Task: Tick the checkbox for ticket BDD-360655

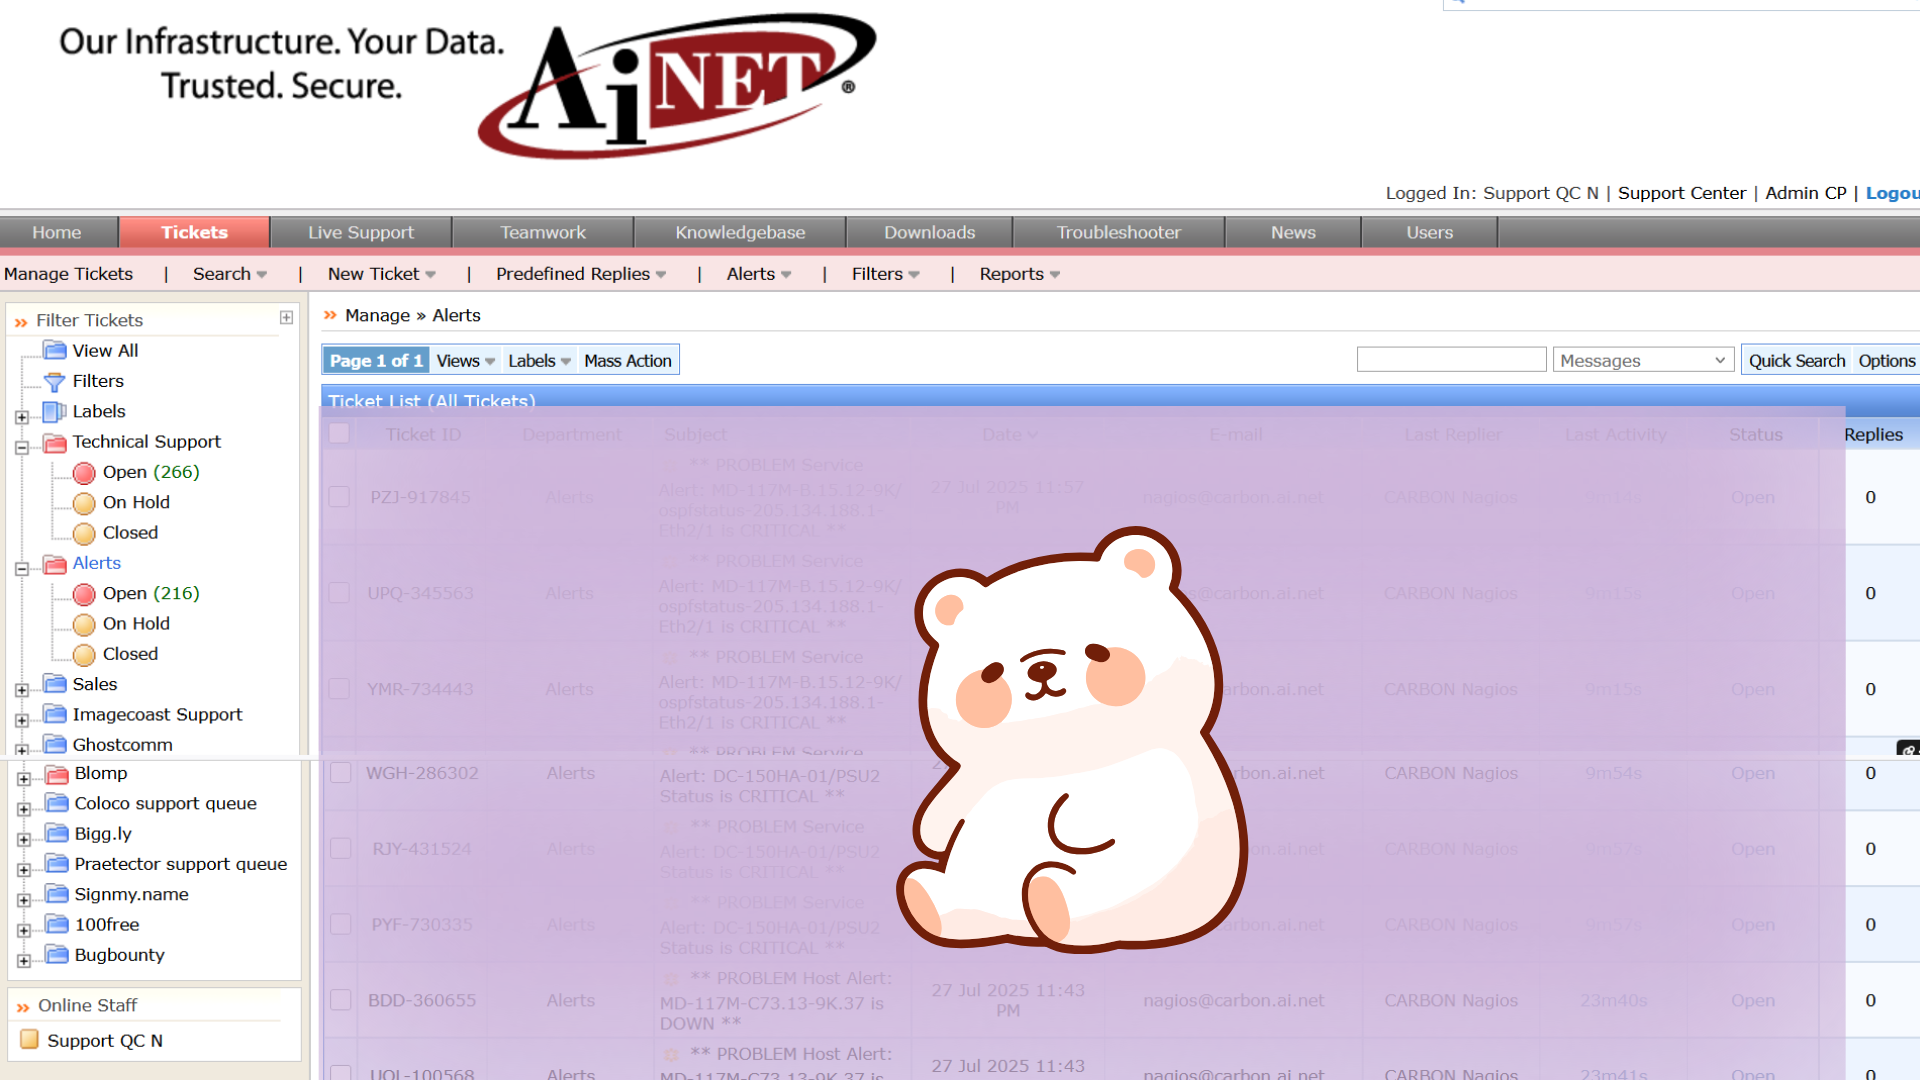Action: [340, 1000]
